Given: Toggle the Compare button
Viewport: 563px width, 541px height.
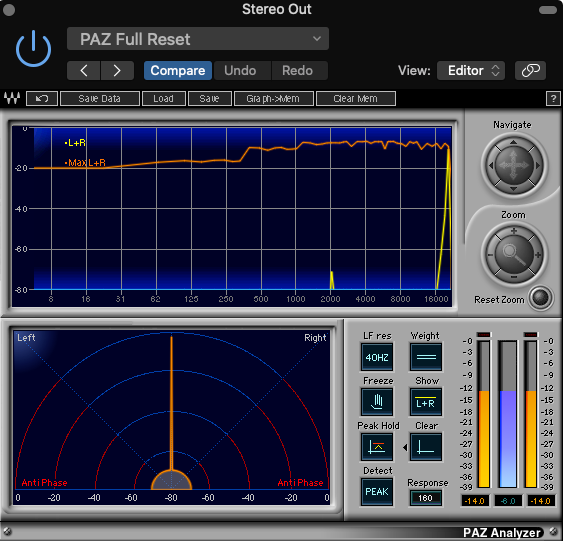Looking at the screenshot, I should (178, 70).
